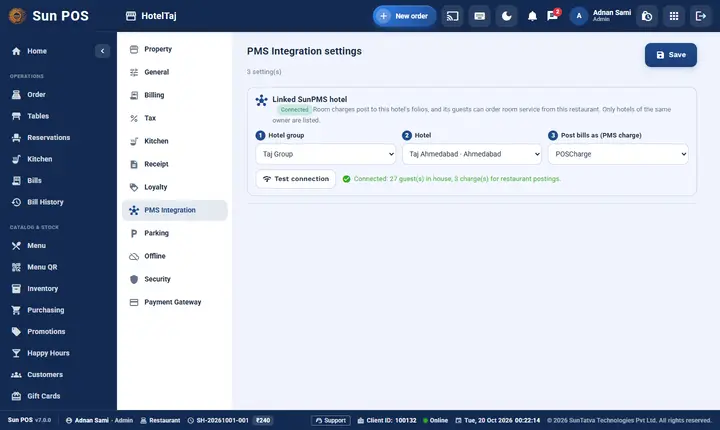720x430 pixels.
Task: Select Offline settings tab
Action: (x=174, y=256)
